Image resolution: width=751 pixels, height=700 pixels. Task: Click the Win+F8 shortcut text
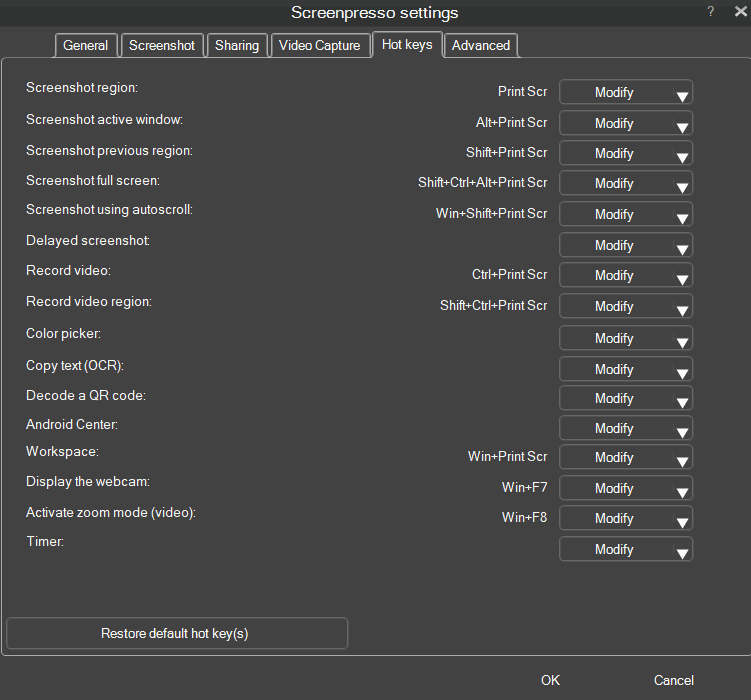click(x=524, y=517)
